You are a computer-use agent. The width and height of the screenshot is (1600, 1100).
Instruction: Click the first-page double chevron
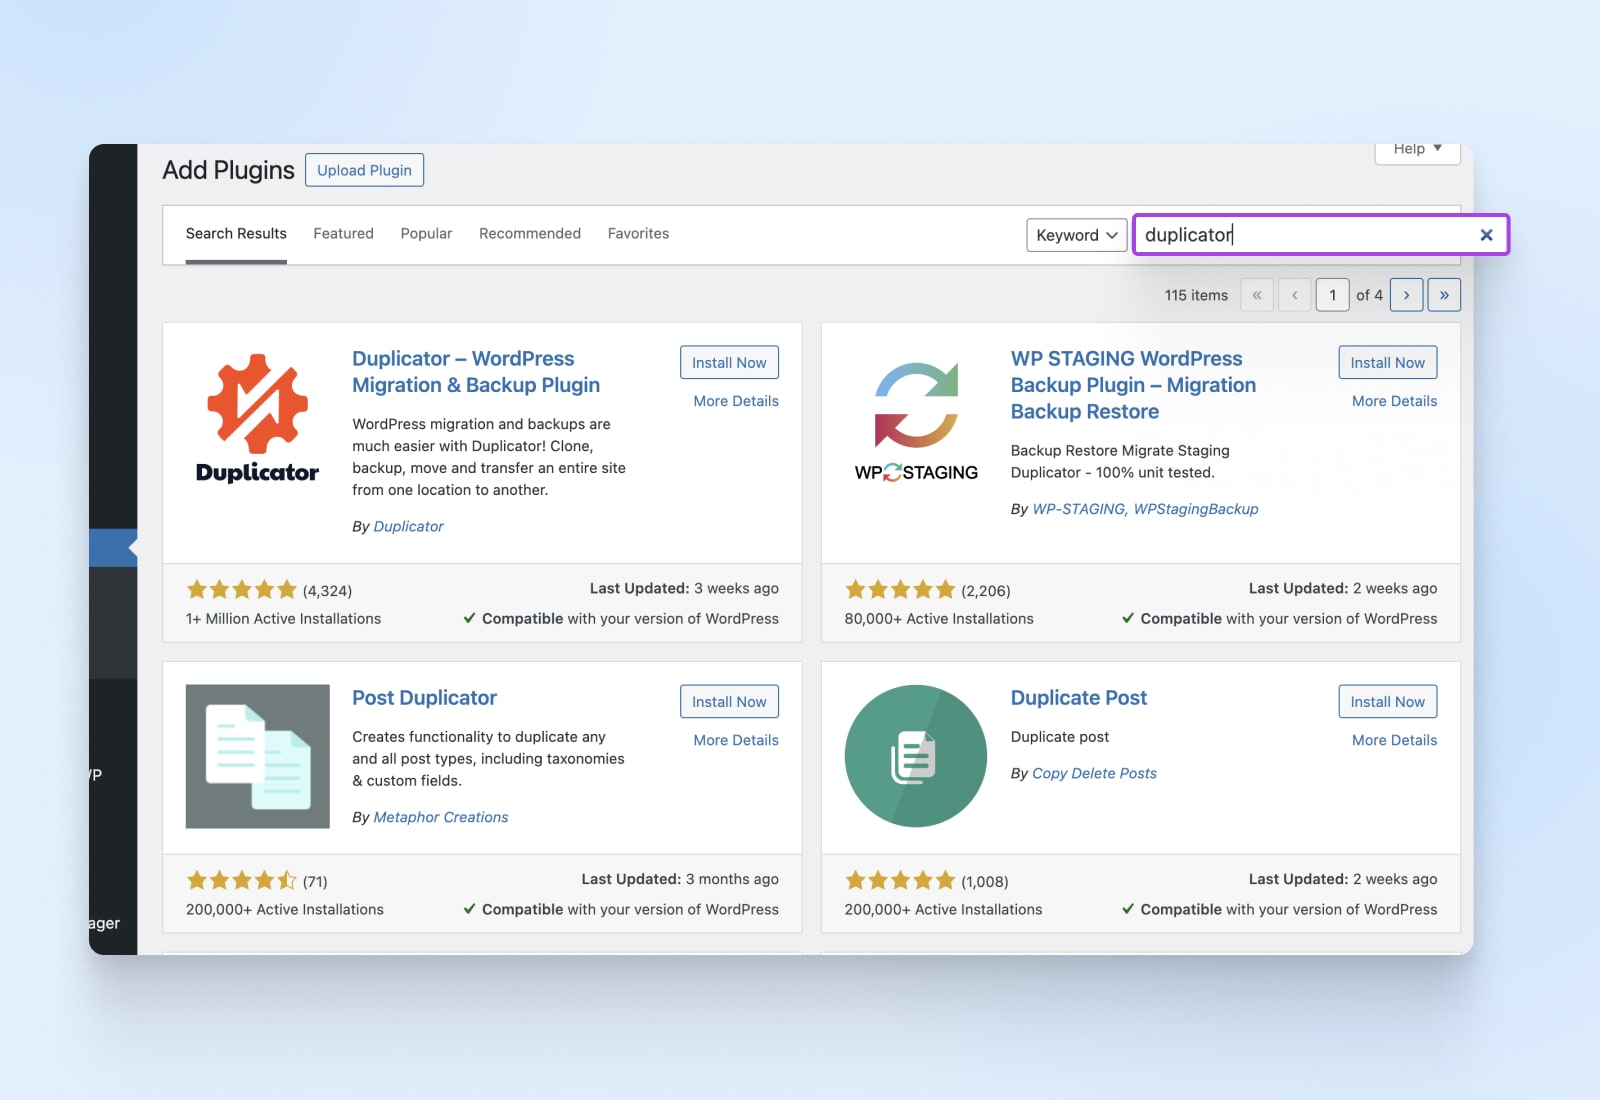pyautogui.click(x=1257, y=294)
